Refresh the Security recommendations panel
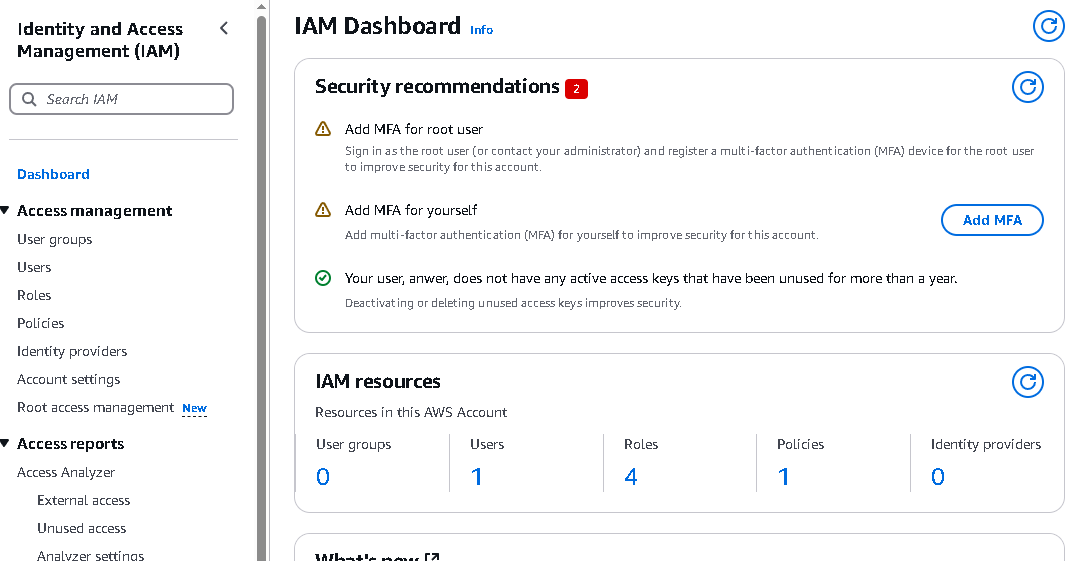This screenshot has height=561, width=1078. [1028, 87]
